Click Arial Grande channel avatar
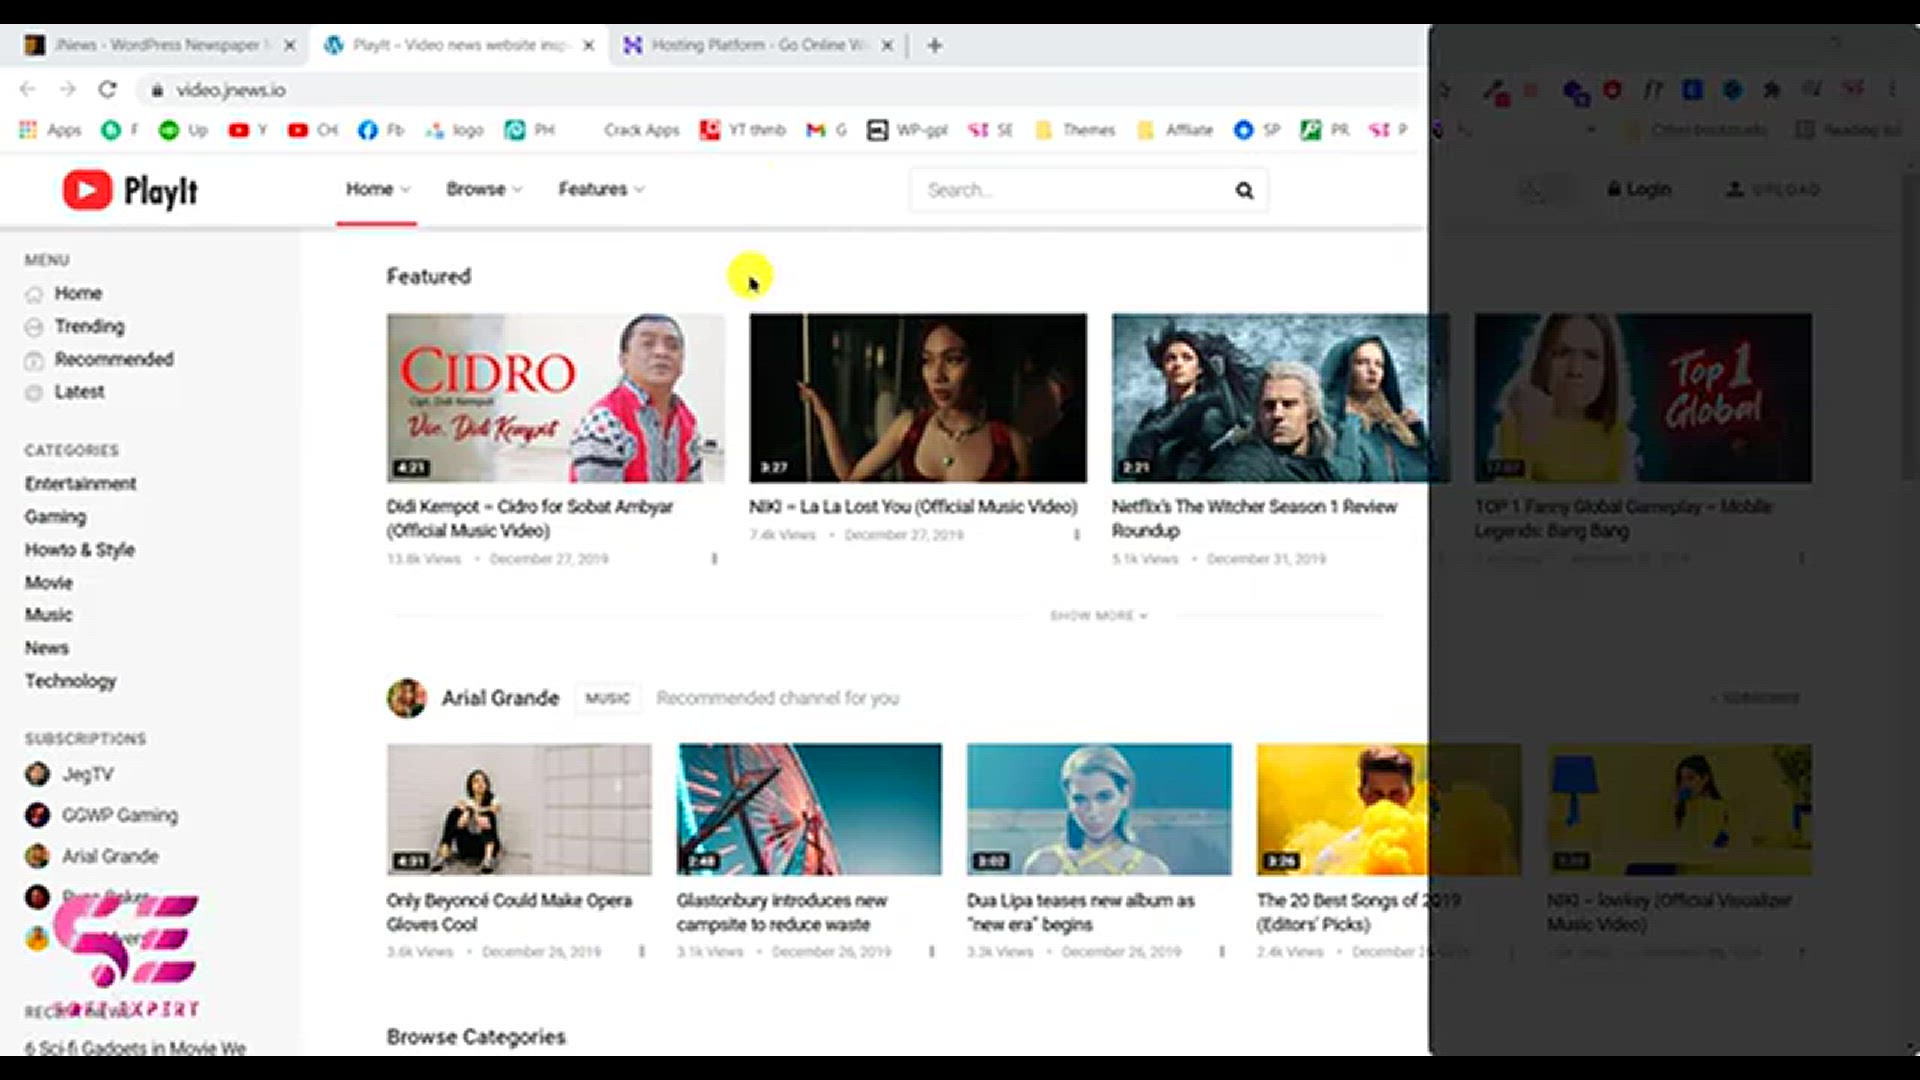1920x1080 pixels. 407,698
